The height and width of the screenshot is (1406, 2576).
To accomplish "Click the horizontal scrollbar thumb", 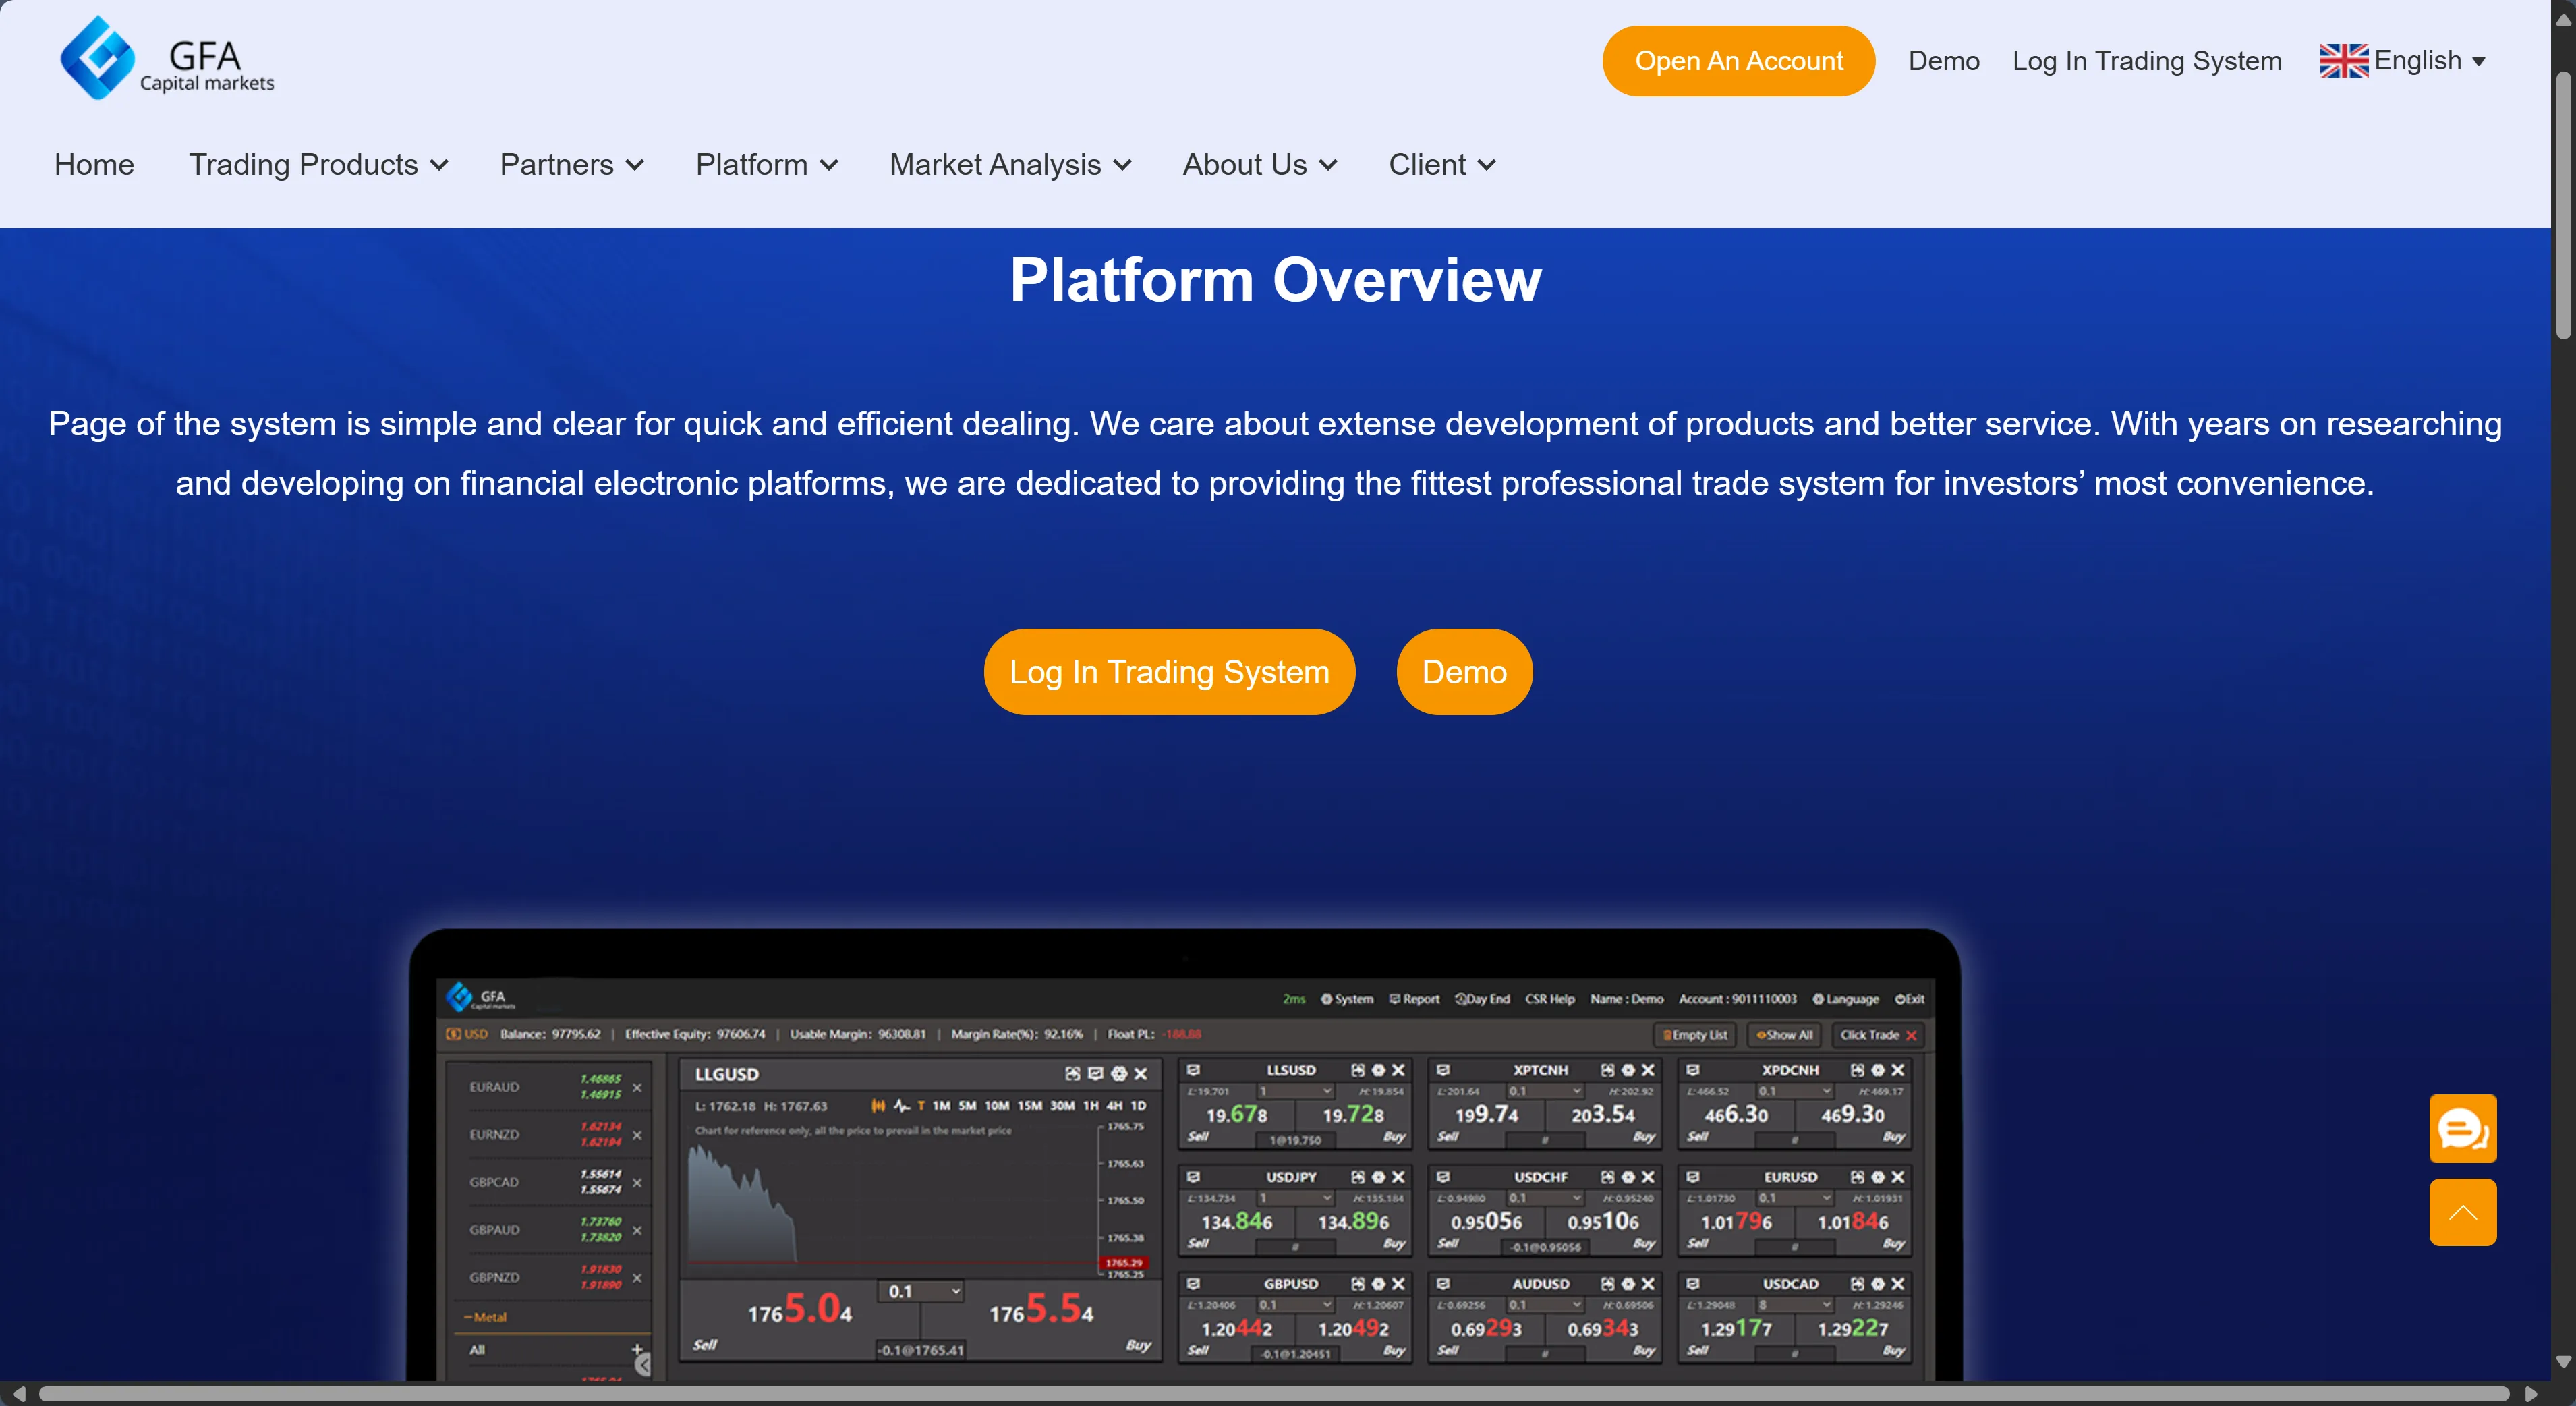I will 1273,1394.
